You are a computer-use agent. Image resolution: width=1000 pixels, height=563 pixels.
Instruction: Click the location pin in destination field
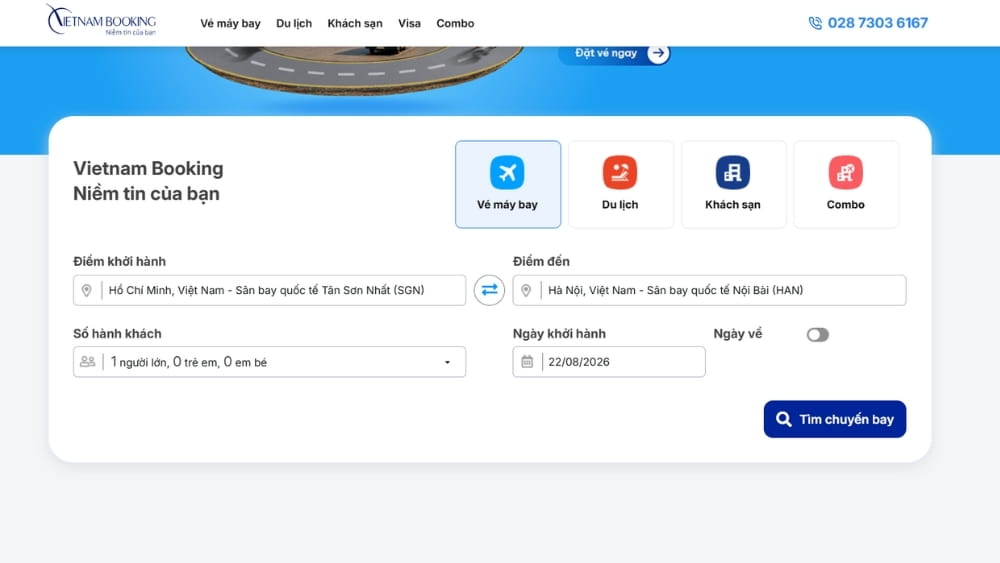(x=526, y=291)
